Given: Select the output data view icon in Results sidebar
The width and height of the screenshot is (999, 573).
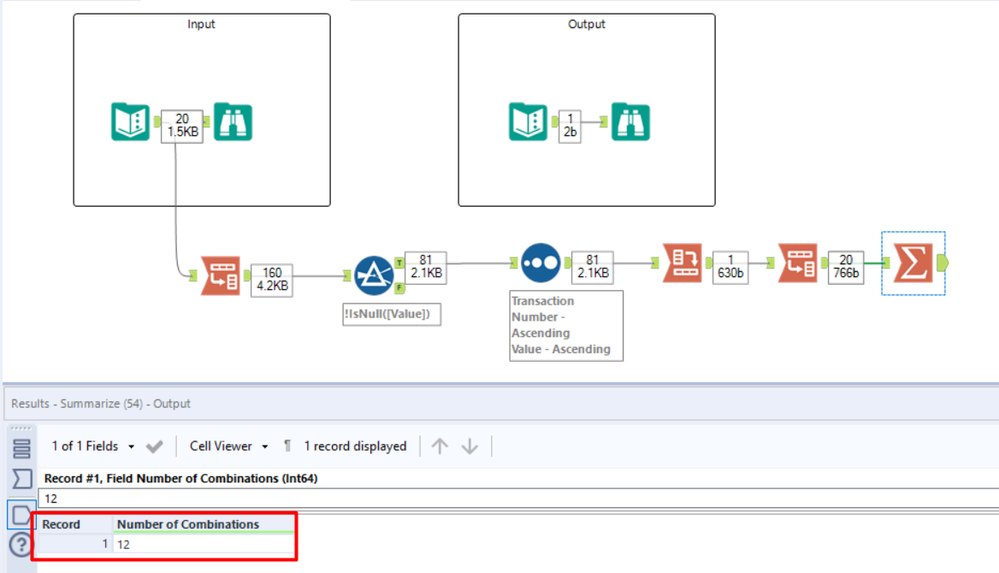Looking at the screenshot, I should [x=22, y=514].
